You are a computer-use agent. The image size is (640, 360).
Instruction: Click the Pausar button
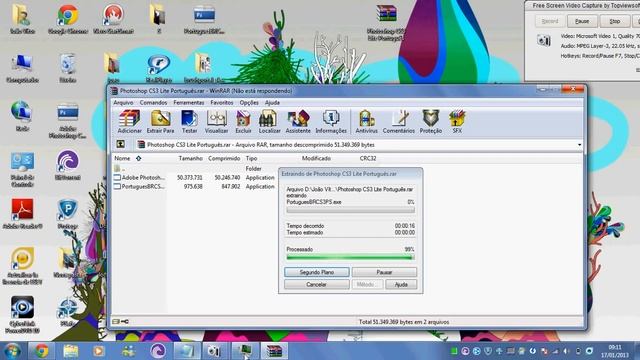(384, 272)
